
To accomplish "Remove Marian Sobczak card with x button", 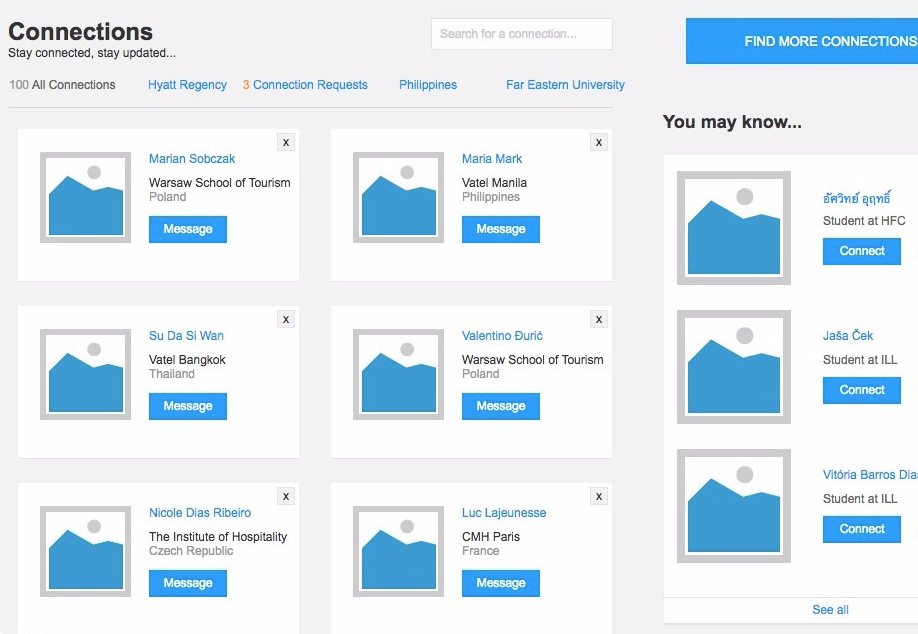I will (x=286, y=142).
